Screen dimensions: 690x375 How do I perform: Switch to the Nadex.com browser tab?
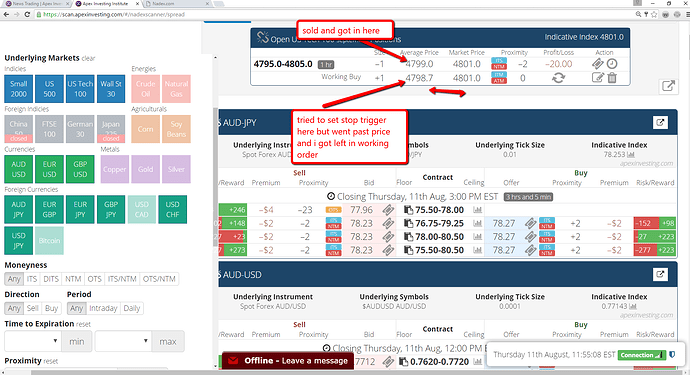point(176,4)
